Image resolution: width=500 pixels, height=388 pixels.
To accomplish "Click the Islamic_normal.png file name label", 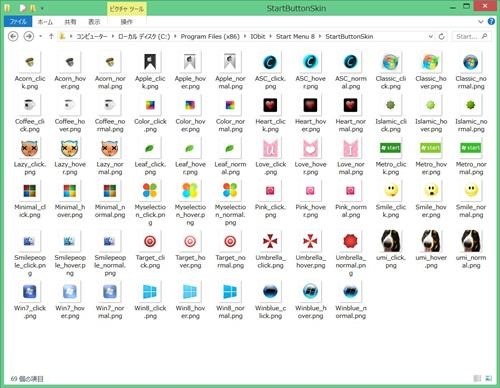I will pos(471,125).
